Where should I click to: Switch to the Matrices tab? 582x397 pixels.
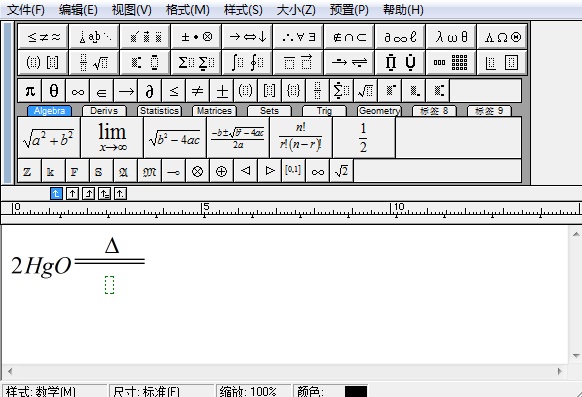click(214, 111)
